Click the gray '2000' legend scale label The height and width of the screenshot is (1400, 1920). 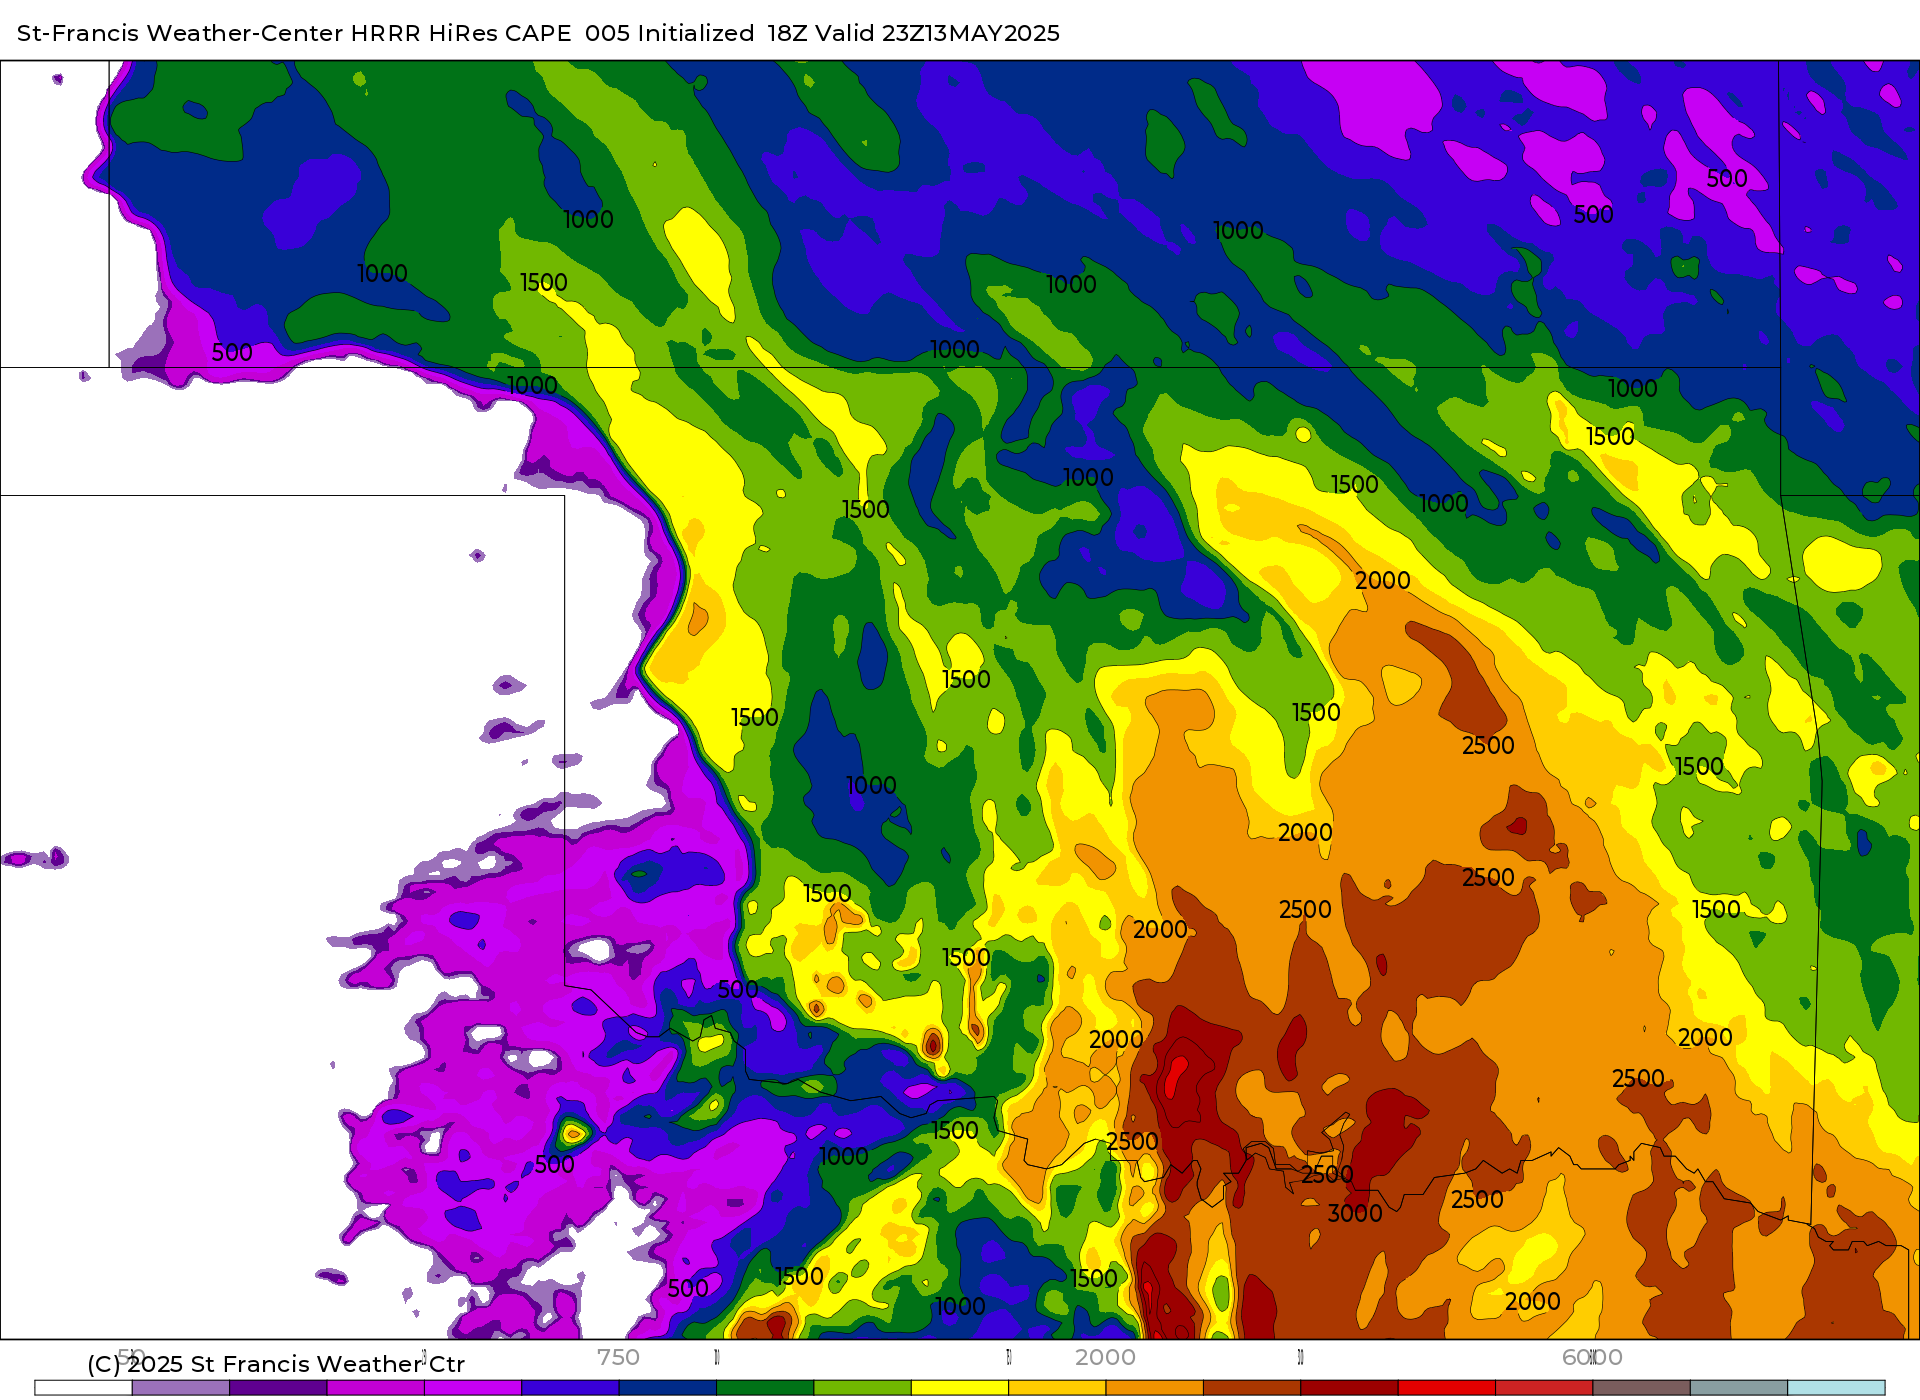[x=1105, y=1357]
